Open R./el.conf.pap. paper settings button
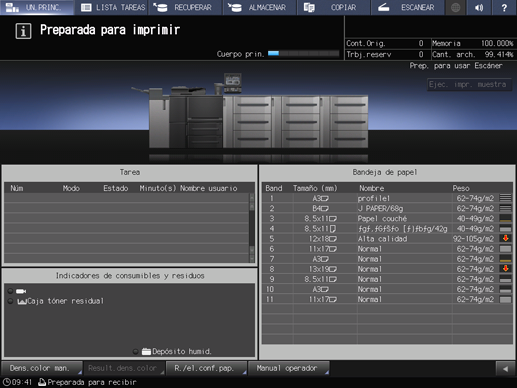 coord(206,368)
